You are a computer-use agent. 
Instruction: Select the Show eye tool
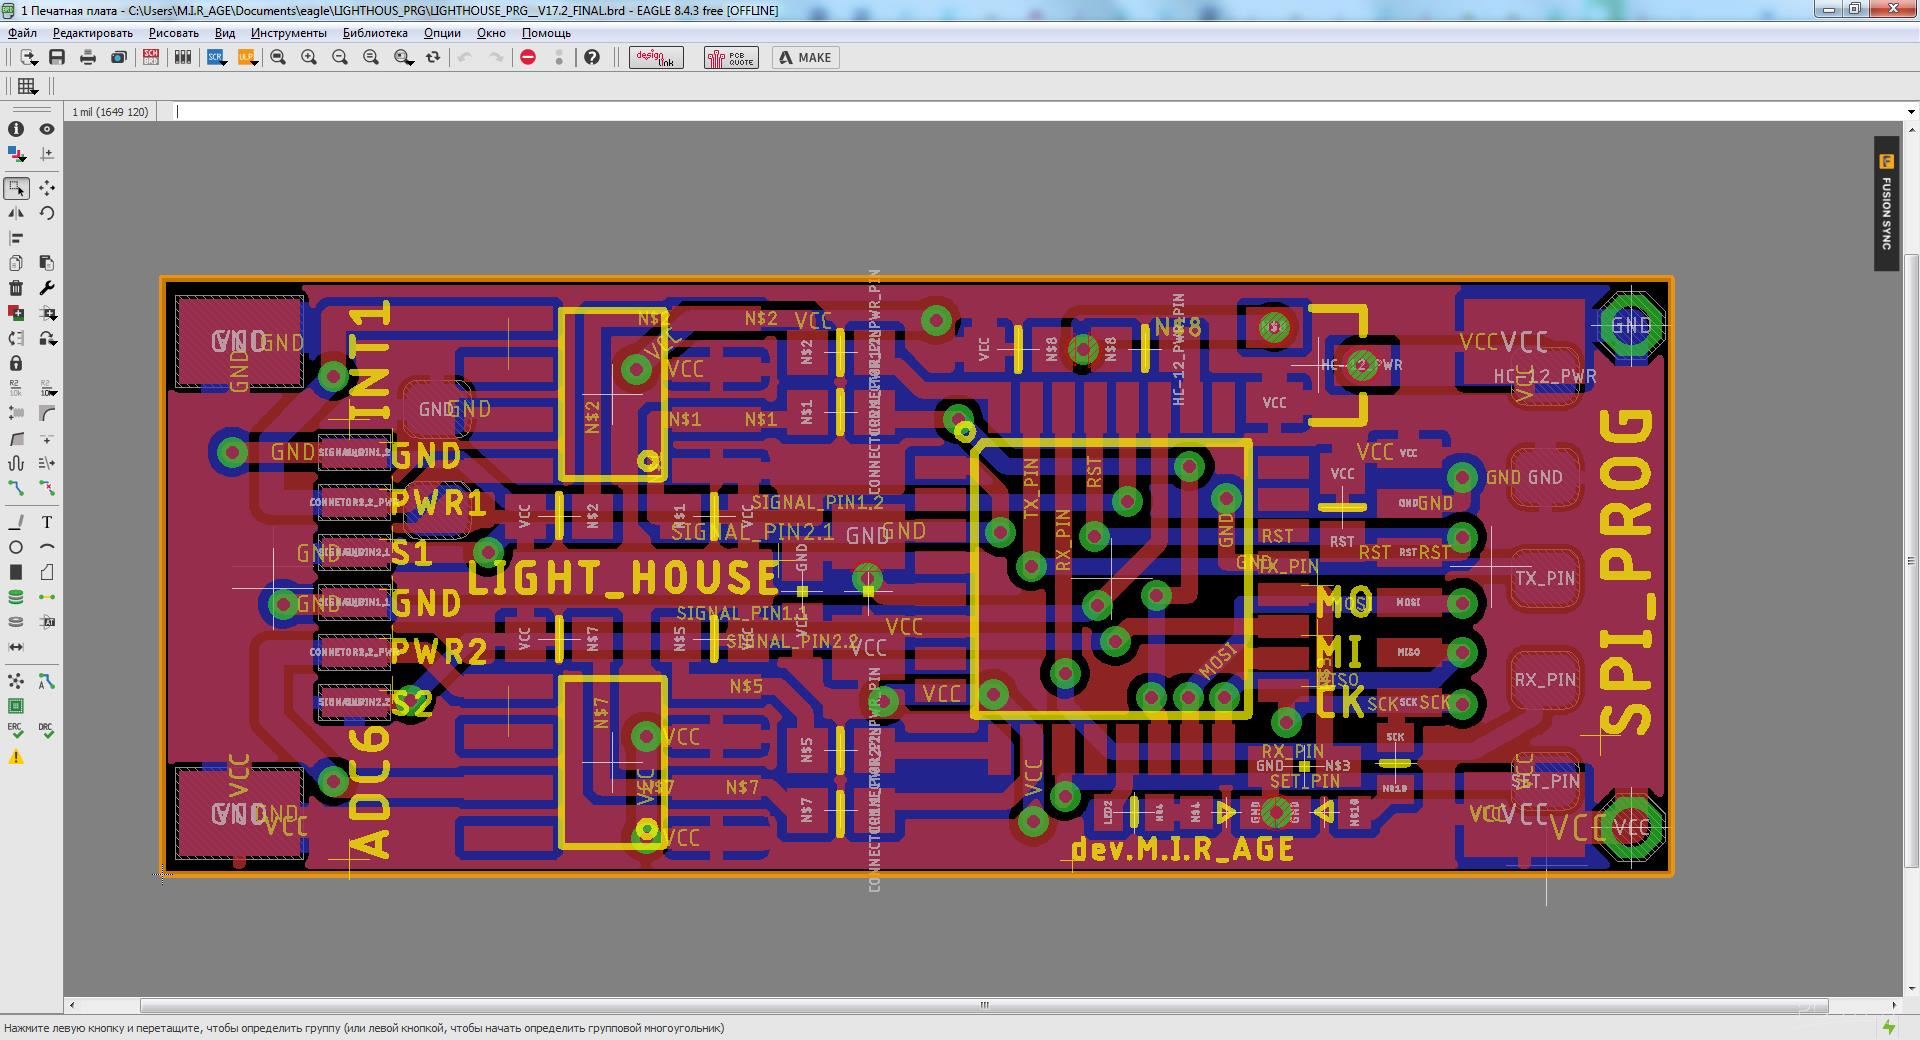[x=47, y=129]
